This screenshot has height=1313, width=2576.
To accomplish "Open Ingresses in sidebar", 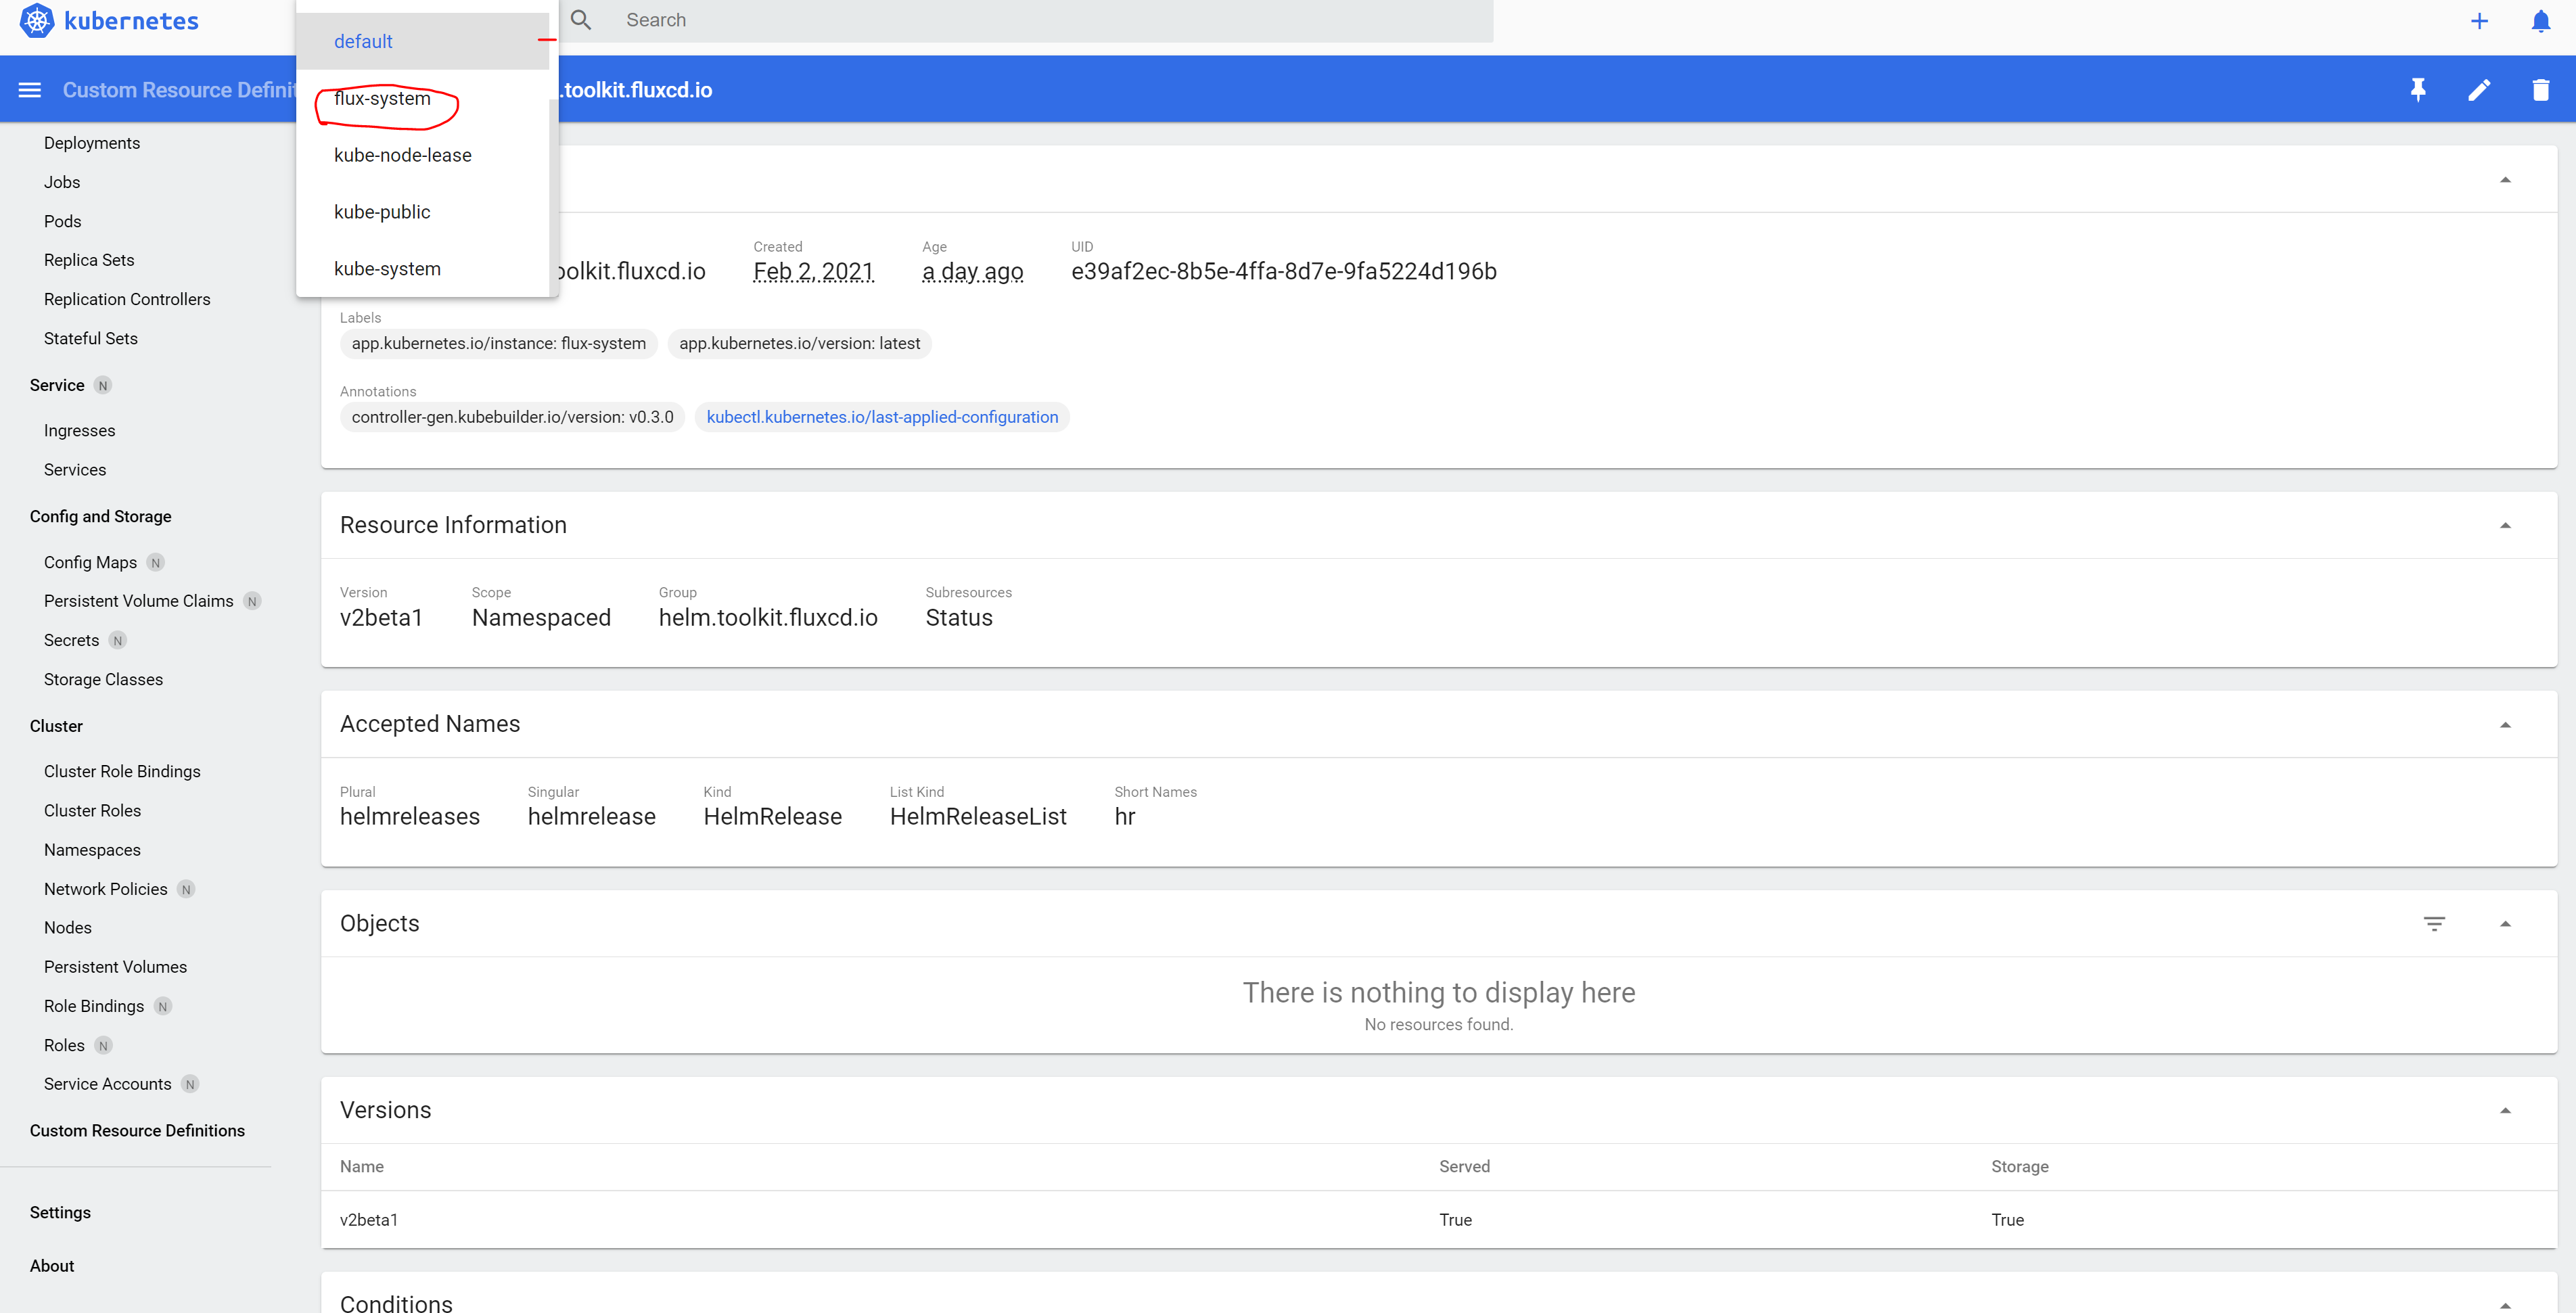I will (80, 430).
